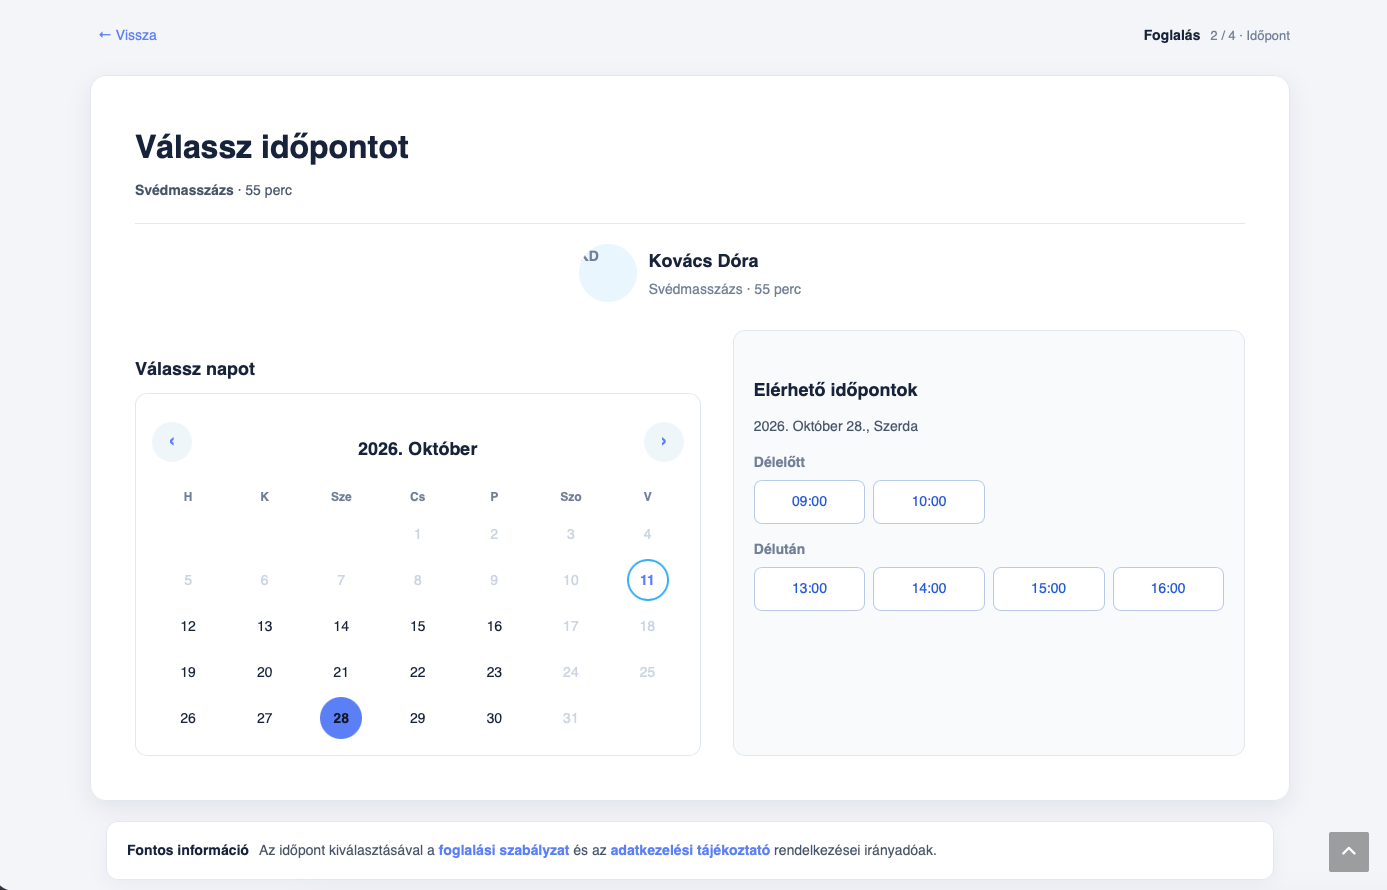The image size is (1387, 890).
Task: Pick the 15:00 time slot
Action: 1049,589
